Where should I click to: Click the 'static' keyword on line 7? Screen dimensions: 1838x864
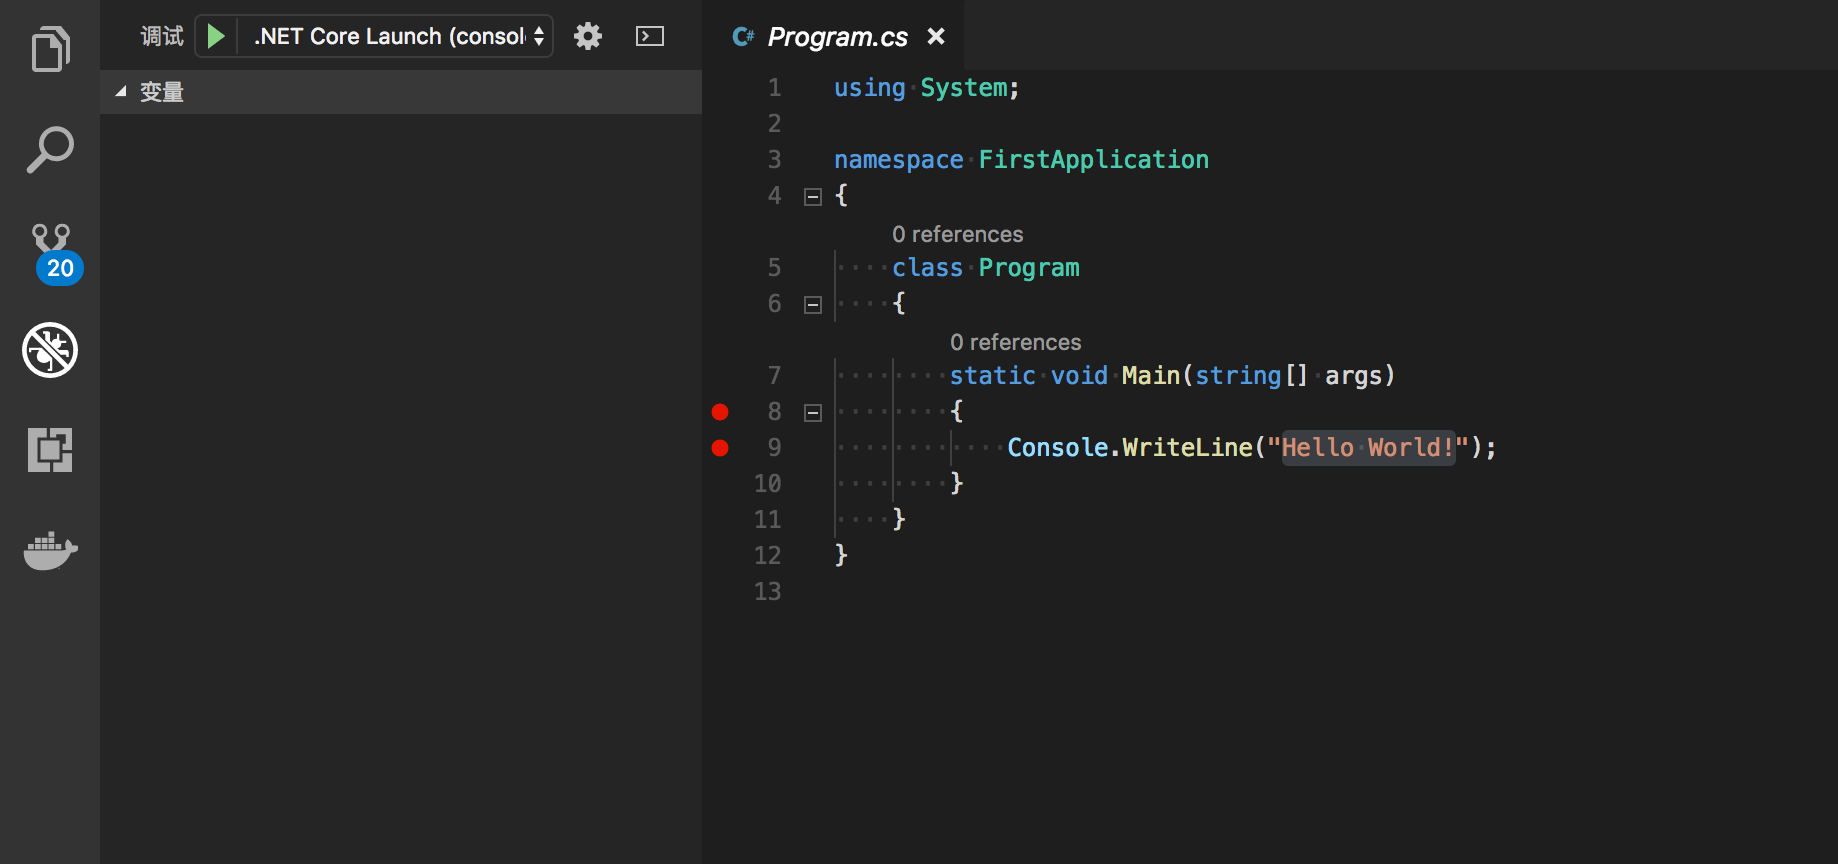click(992, 376)
